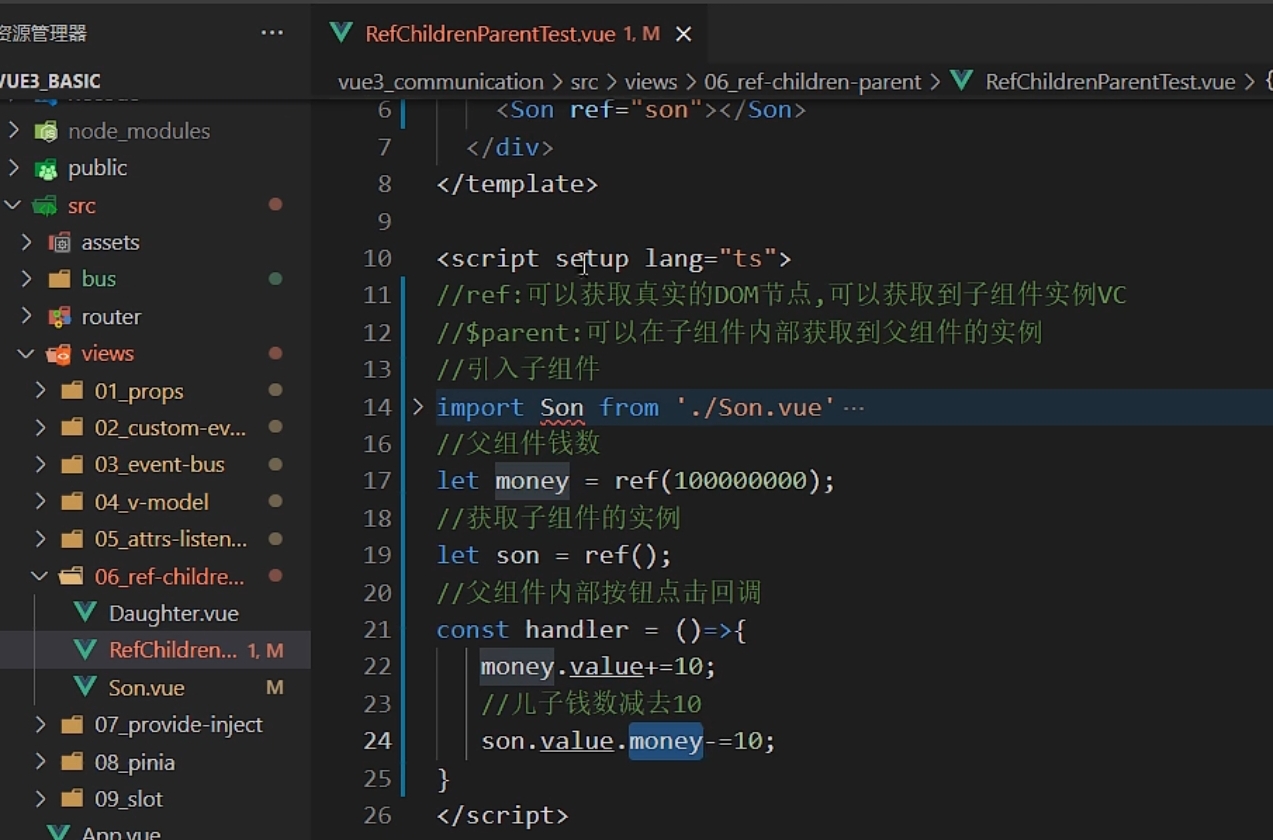Viewport: 1273px width, 840px height.
Task: Click the views folder icon
Action: (60, 354)
